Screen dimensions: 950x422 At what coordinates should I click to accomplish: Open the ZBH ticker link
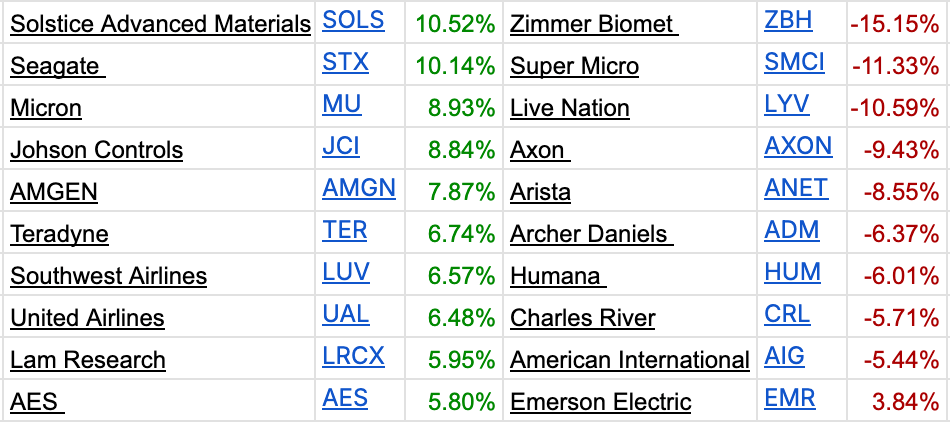tap(788, 21)
